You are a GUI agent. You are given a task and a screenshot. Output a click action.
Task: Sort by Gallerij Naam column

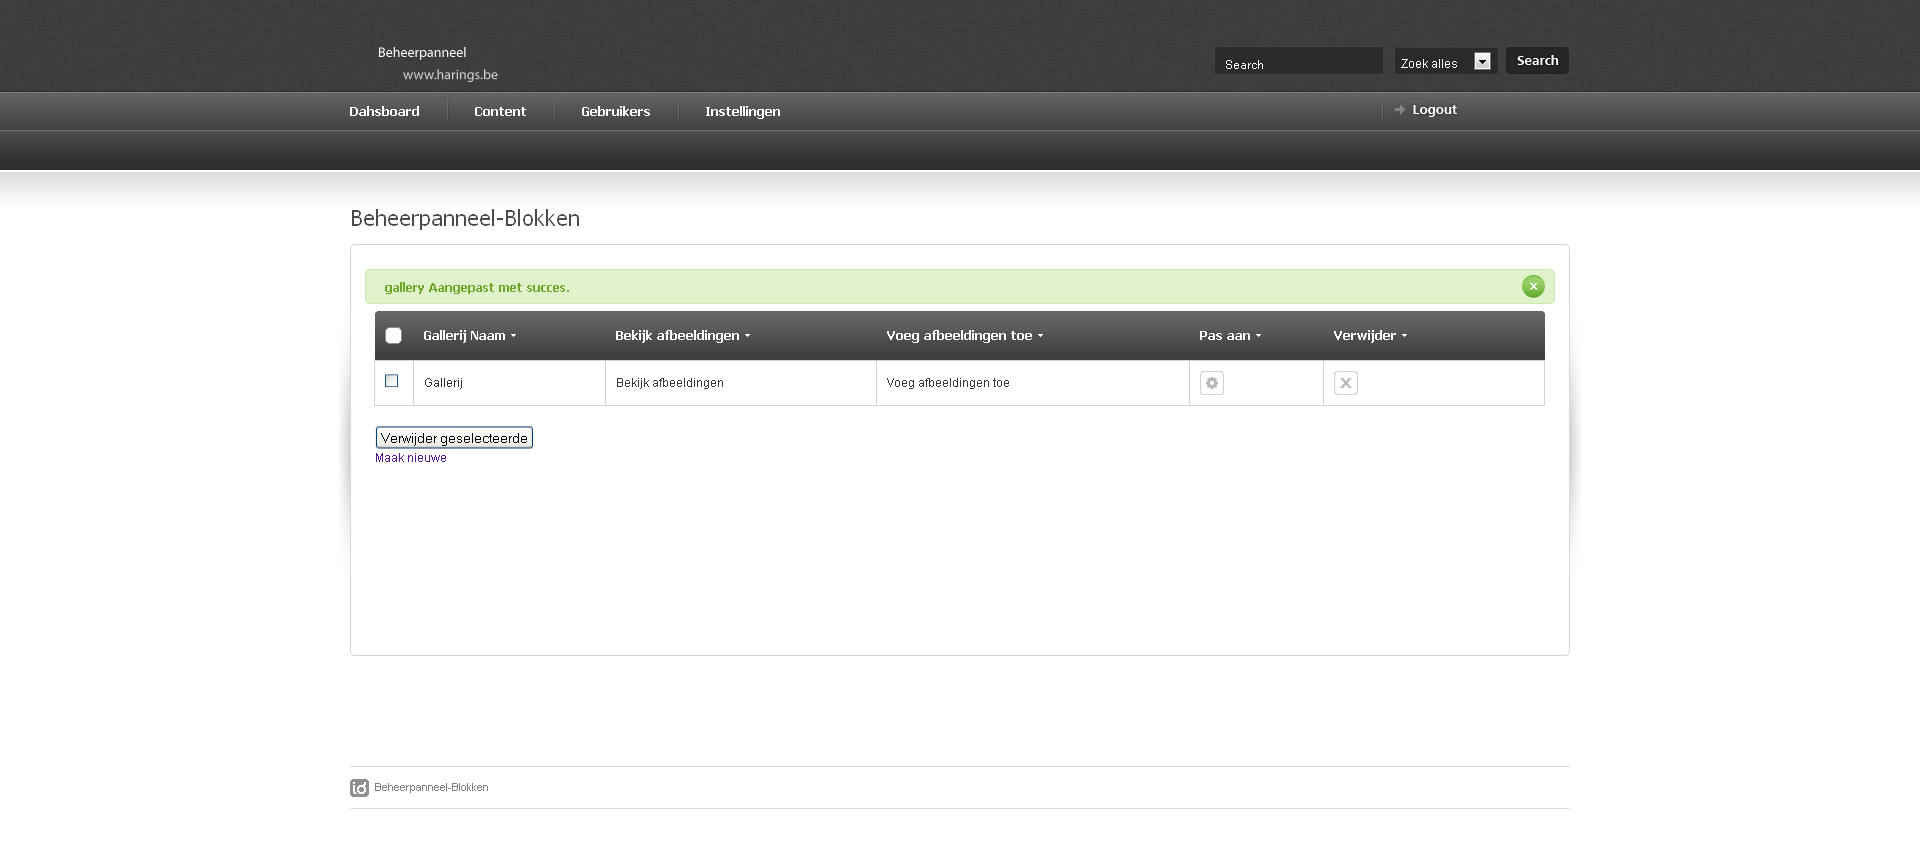(469, 336)
